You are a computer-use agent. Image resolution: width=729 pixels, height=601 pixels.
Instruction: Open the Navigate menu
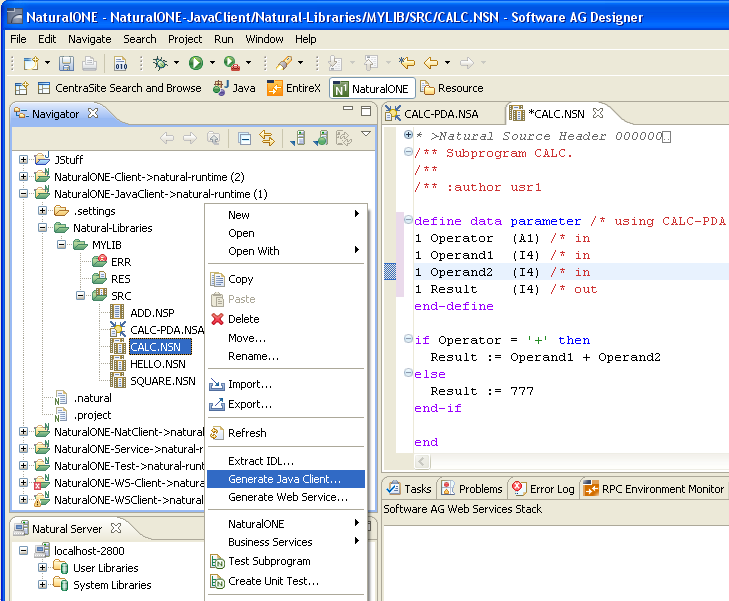tap(90, 39)
